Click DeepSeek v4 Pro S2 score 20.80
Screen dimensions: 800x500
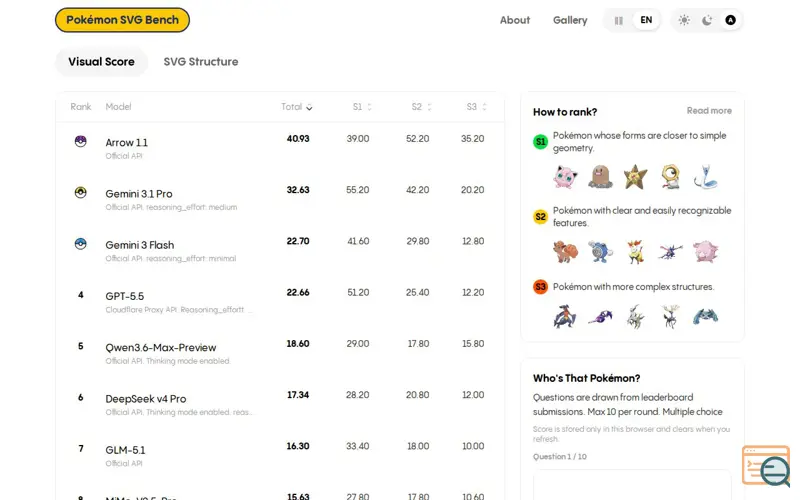[x=417, y=395]
